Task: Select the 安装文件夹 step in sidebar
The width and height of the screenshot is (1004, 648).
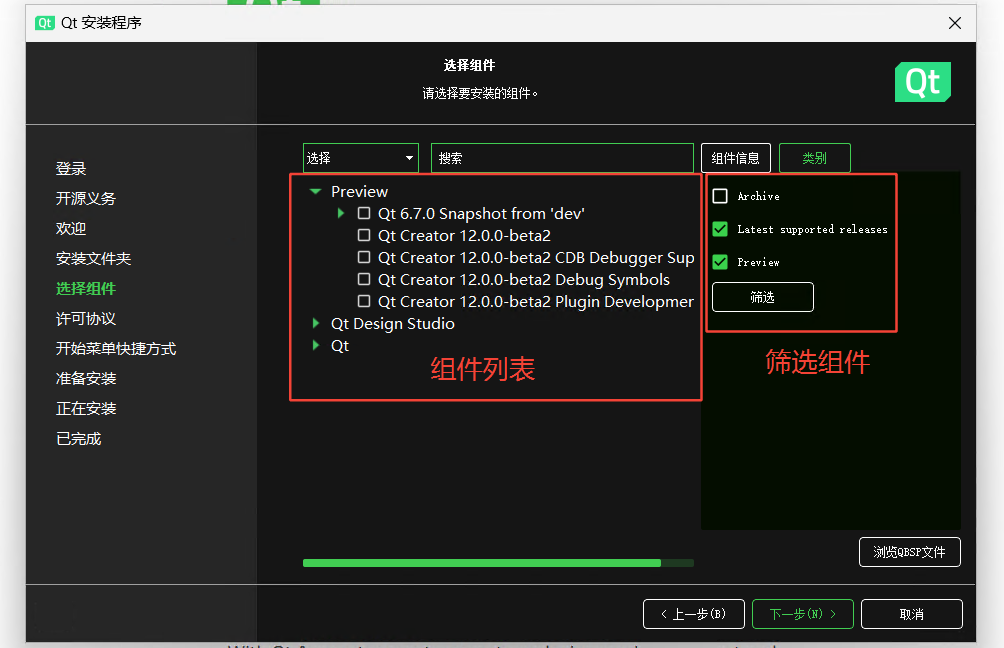Action: pyautogui.click(x=93, y=259)
